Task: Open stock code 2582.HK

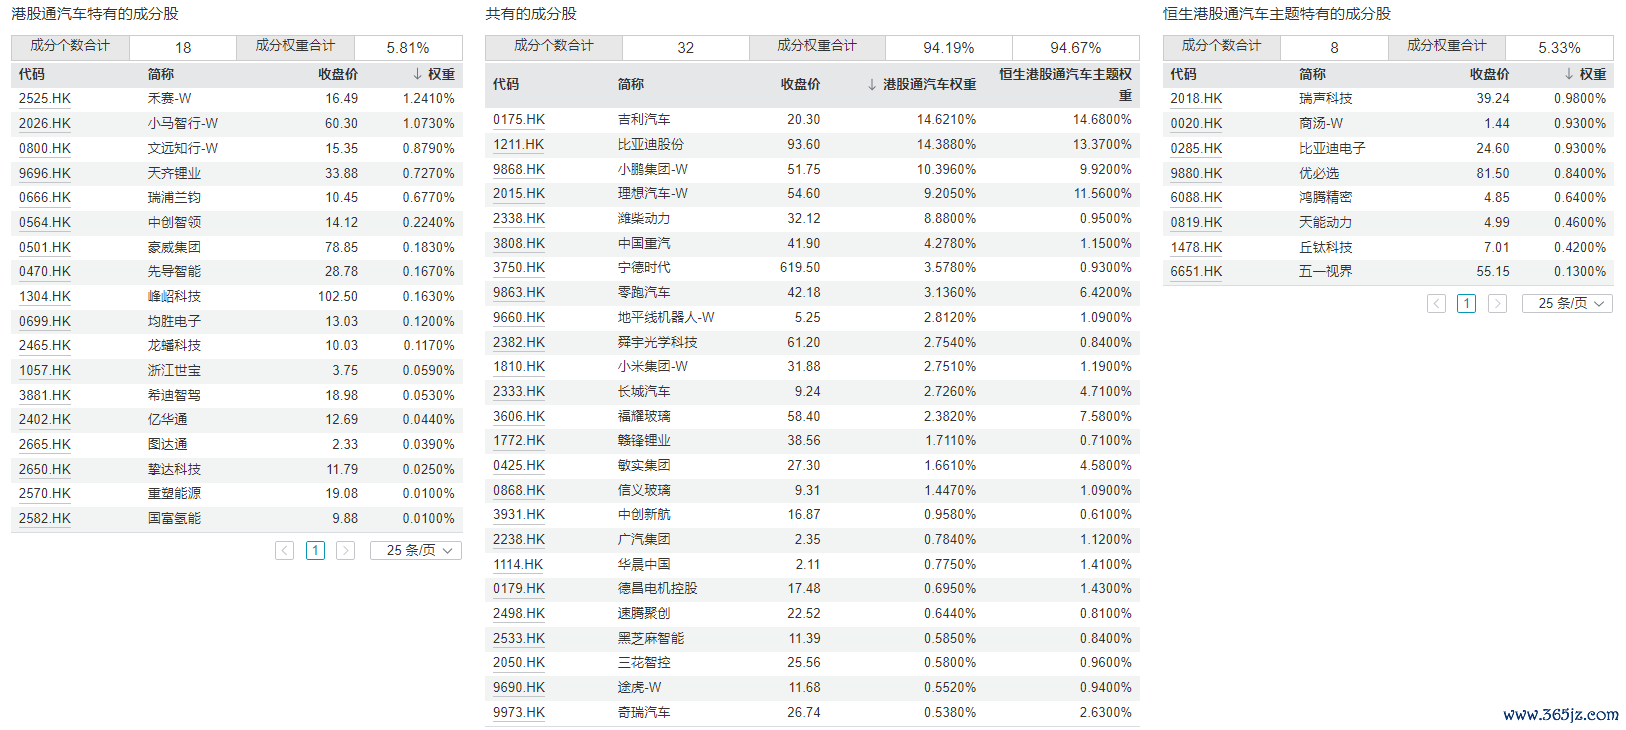Action: [45, 519]
